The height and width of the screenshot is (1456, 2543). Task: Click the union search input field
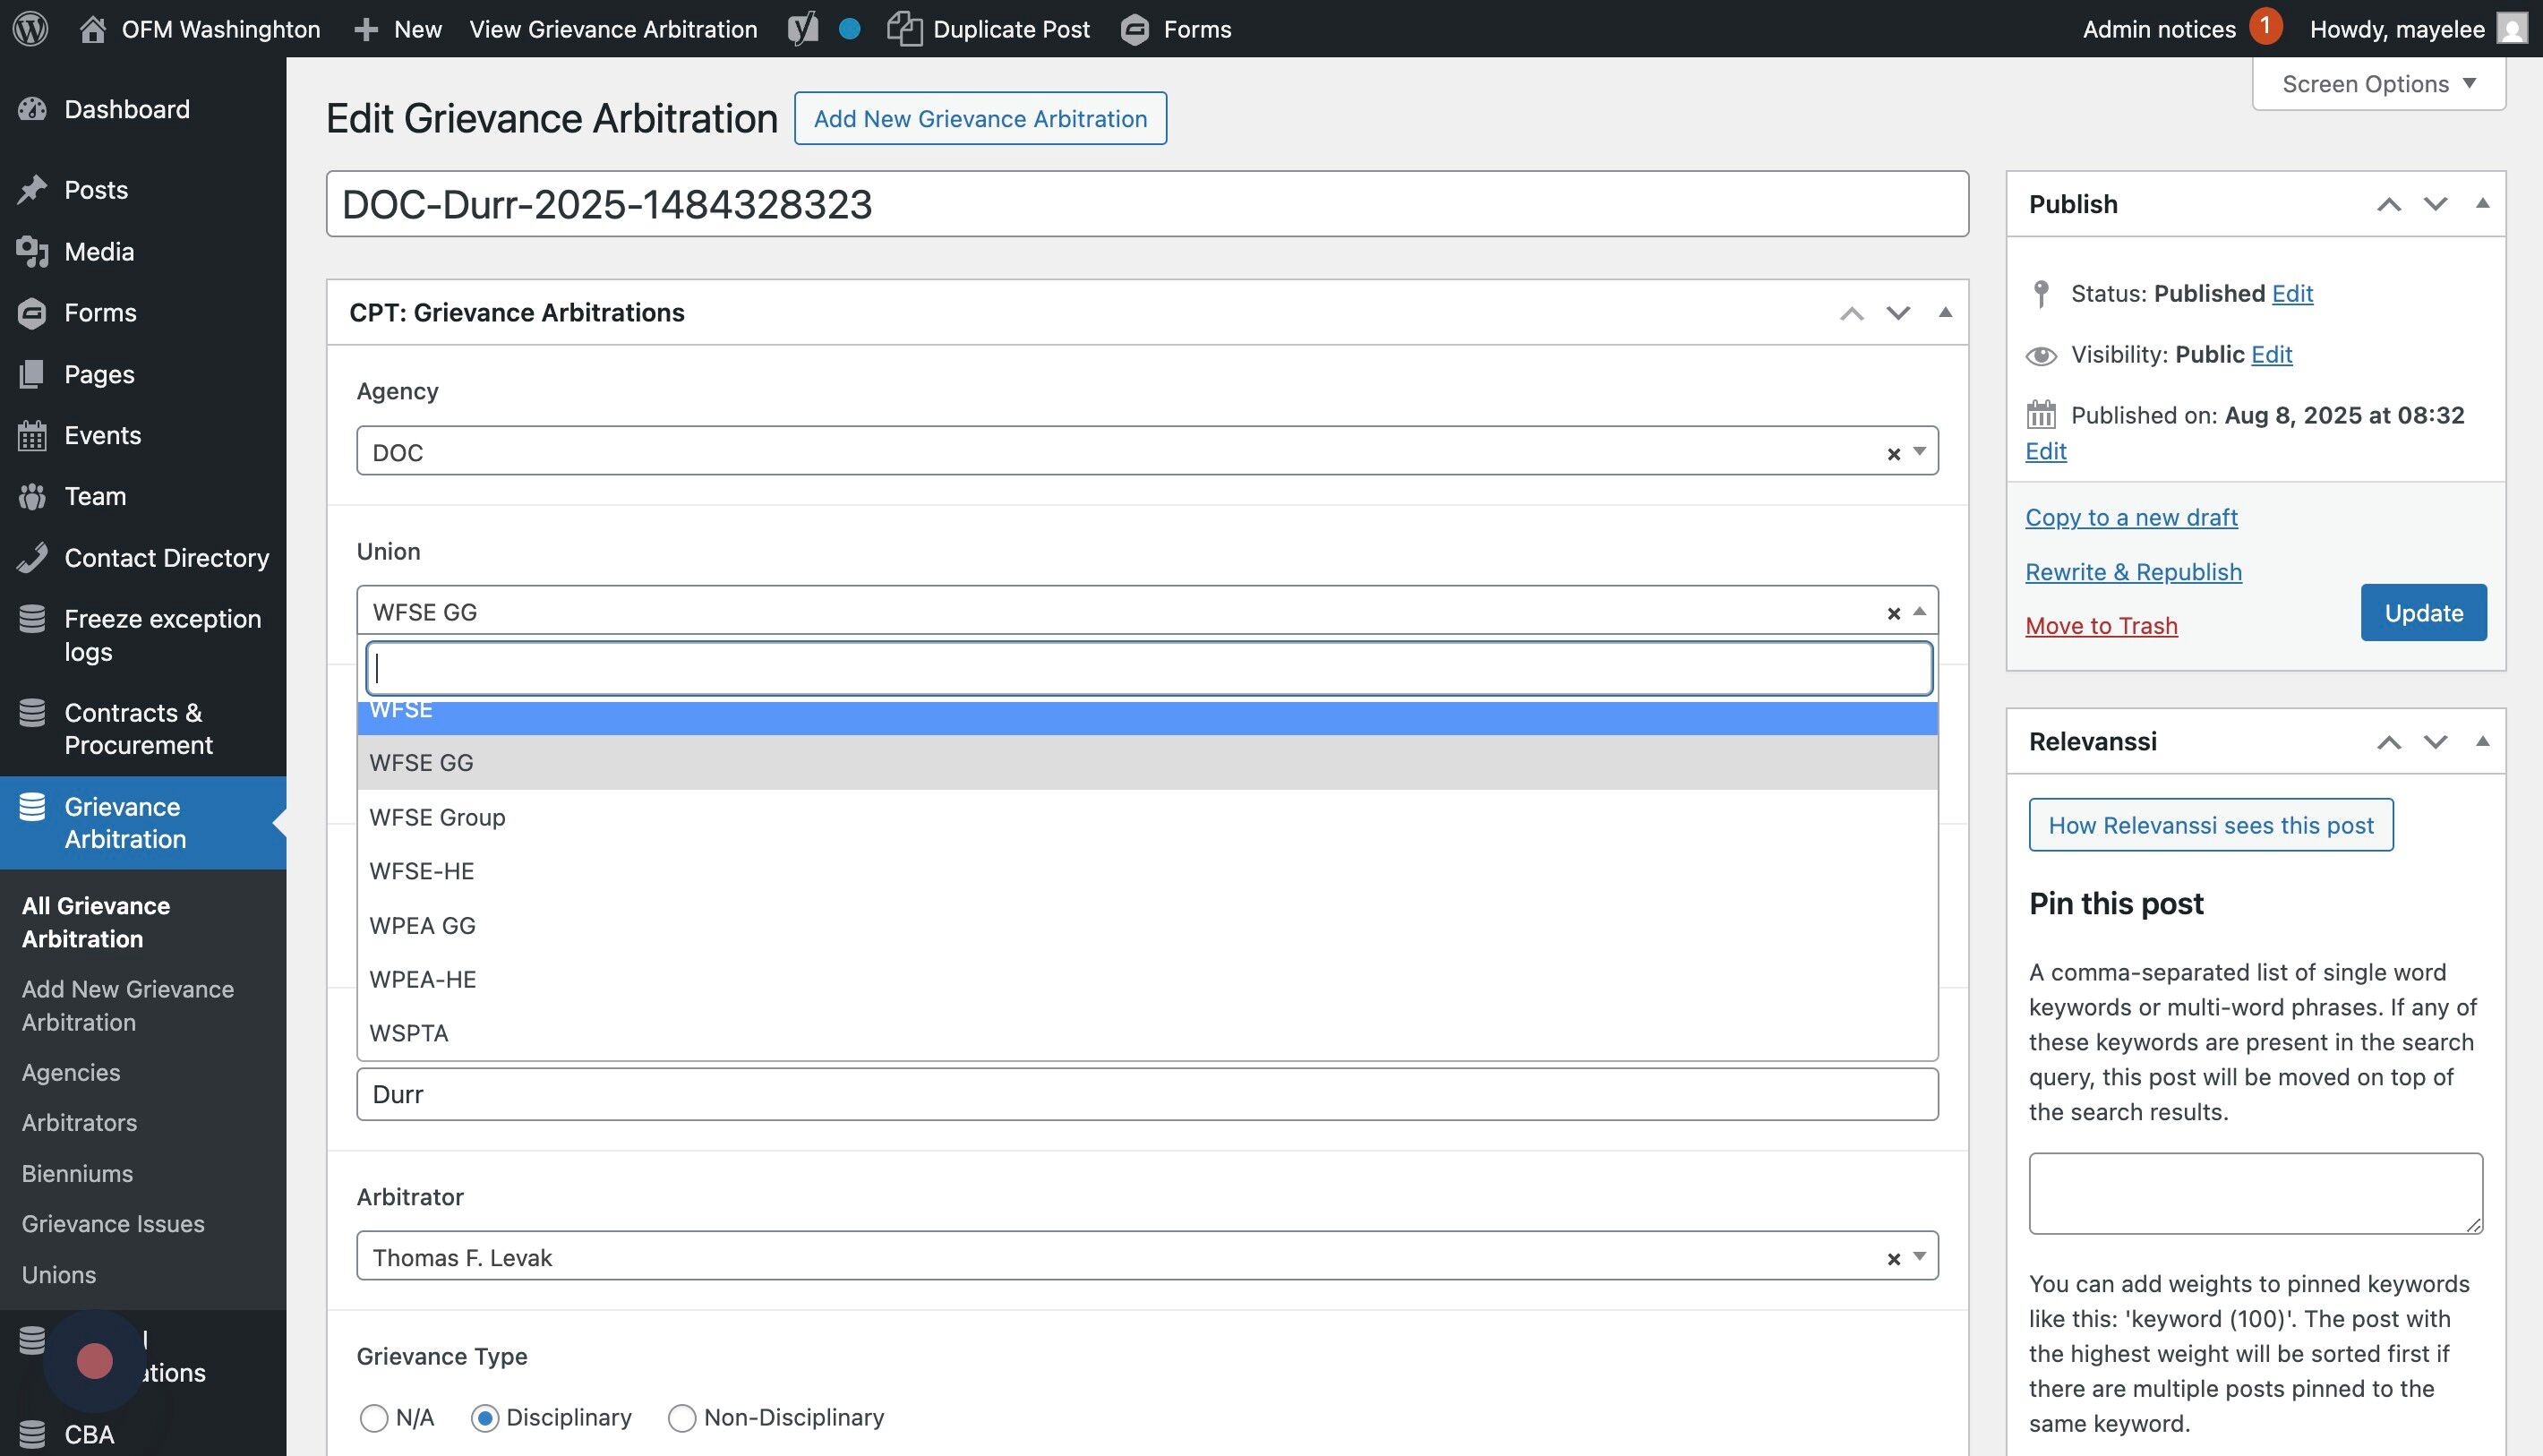(1148, 668)
